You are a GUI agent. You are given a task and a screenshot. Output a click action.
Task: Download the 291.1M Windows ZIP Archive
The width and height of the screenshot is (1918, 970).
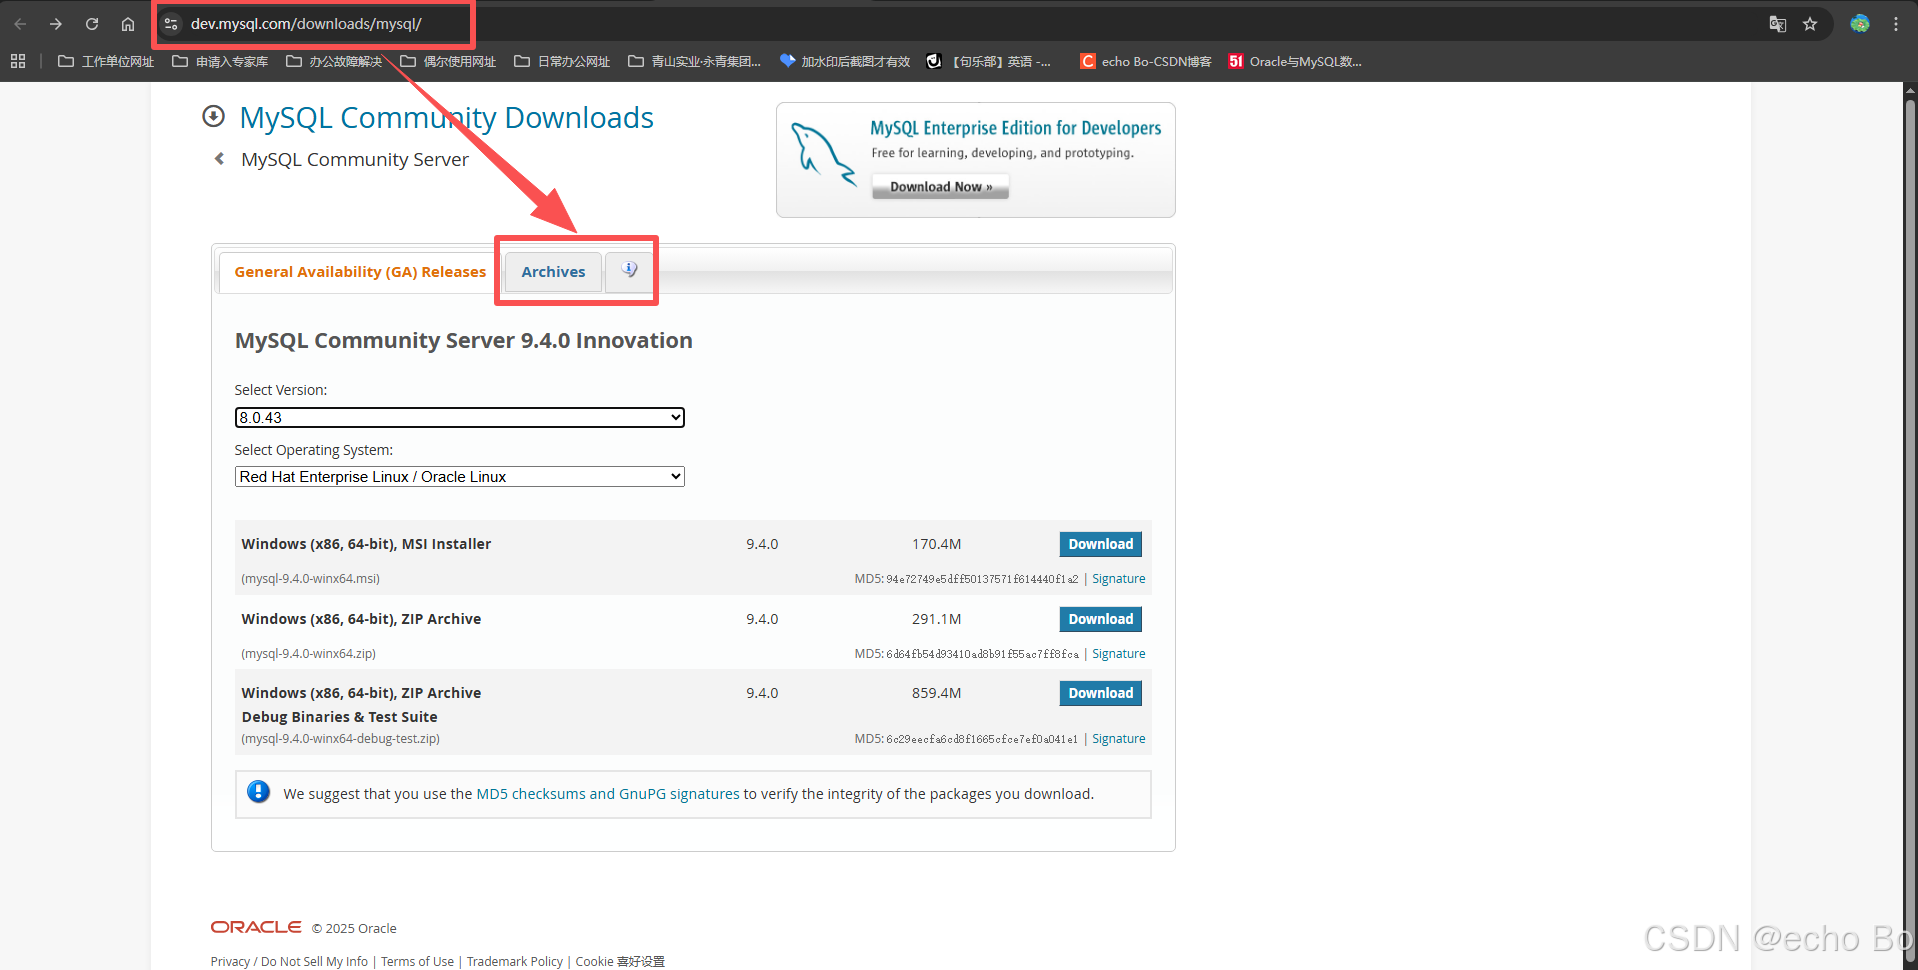[x=1100, y=619]
